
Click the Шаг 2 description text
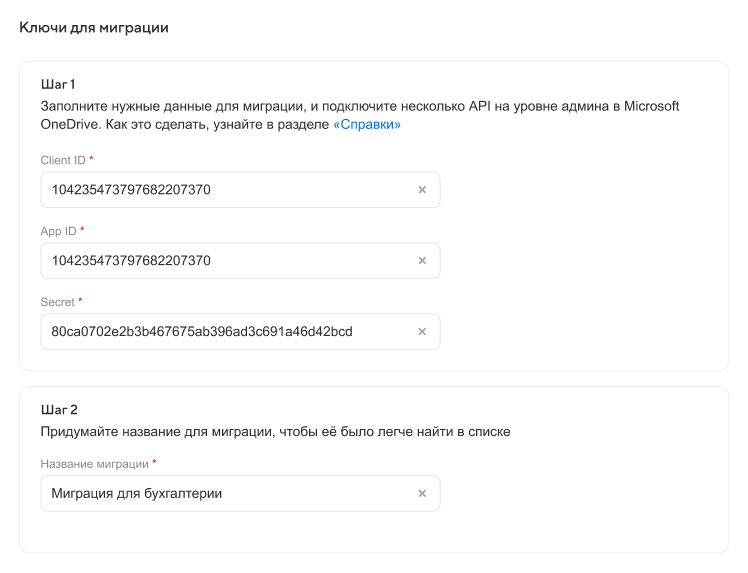pos(275,432)
